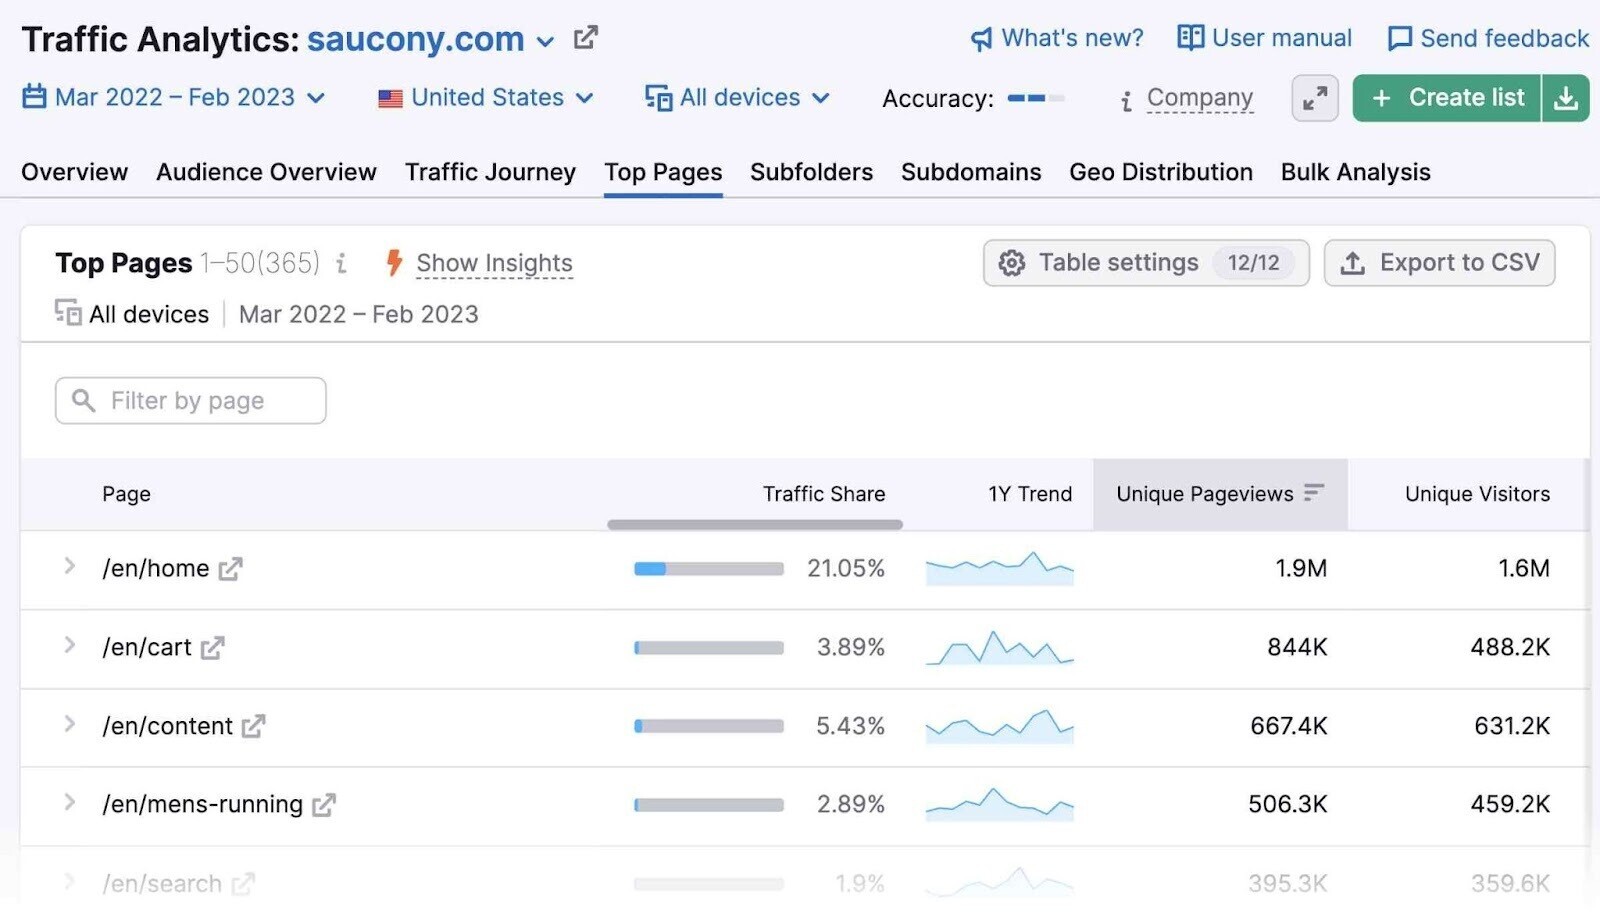Switch to the Overview tab
The image size is (1600, 917).
tap(75, 172)
